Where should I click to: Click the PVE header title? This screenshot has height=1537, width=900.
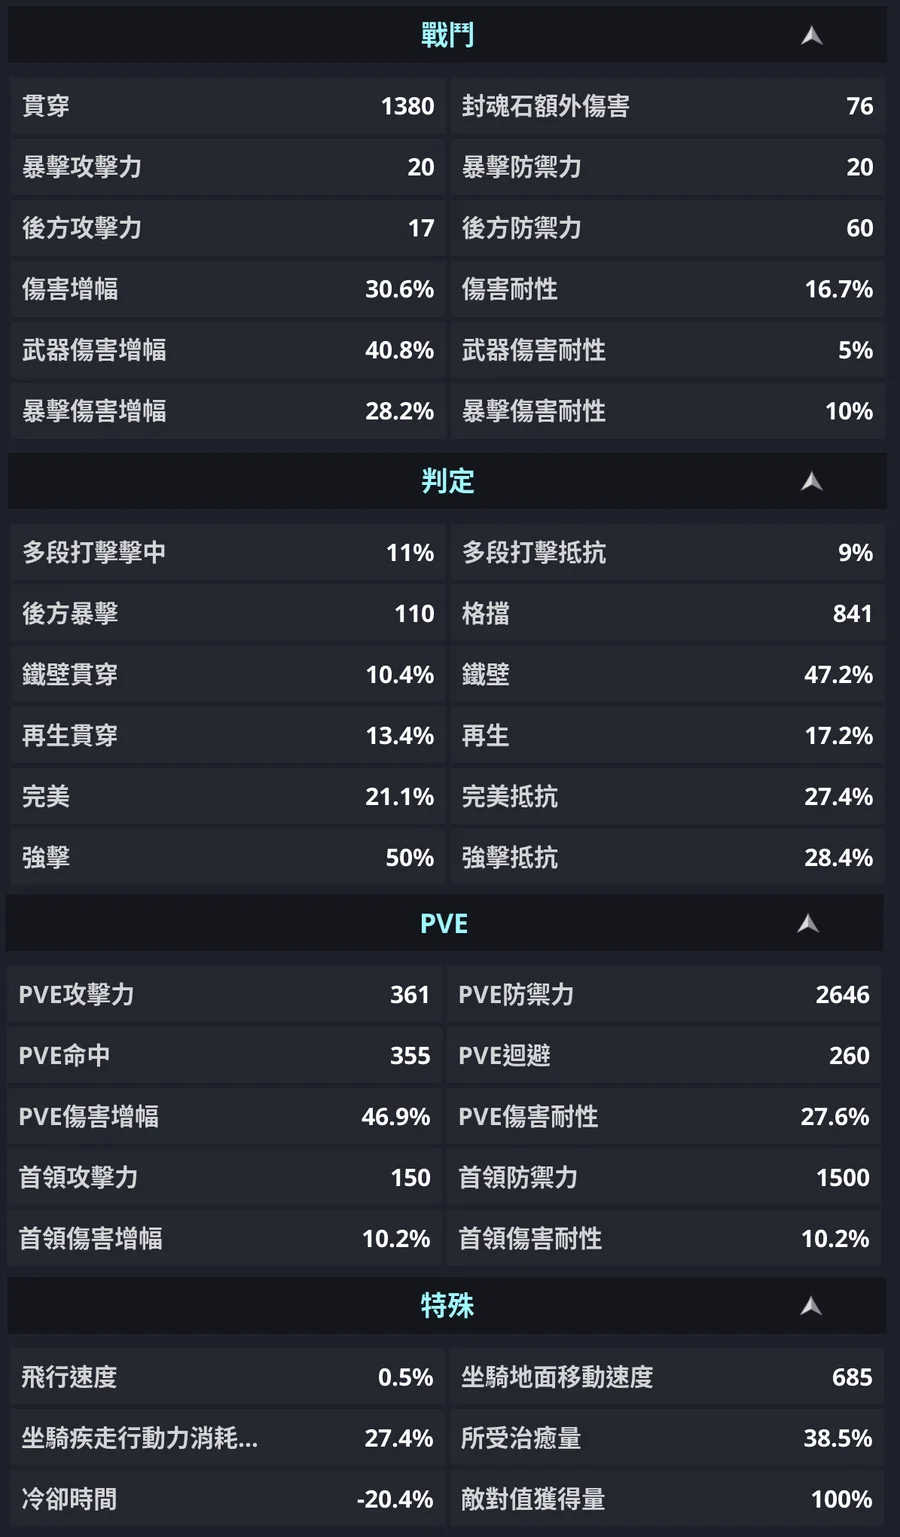pos(444,924)
